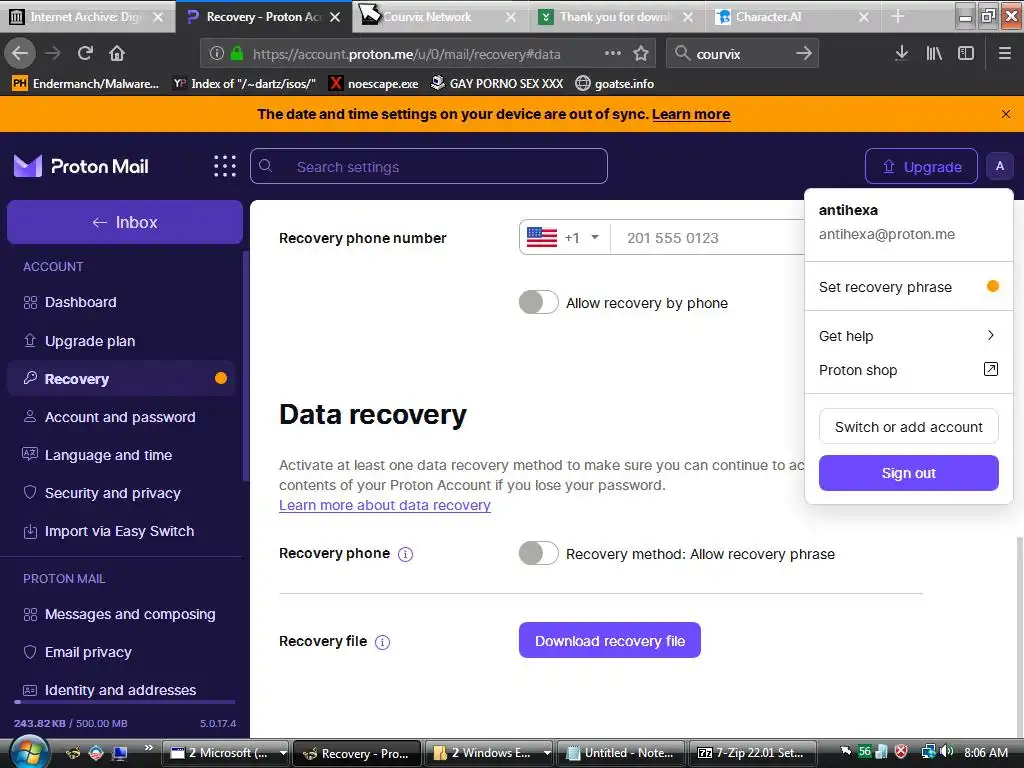
Task: Click the Firefox forward arrow
Action: click(x=53, y=54)
